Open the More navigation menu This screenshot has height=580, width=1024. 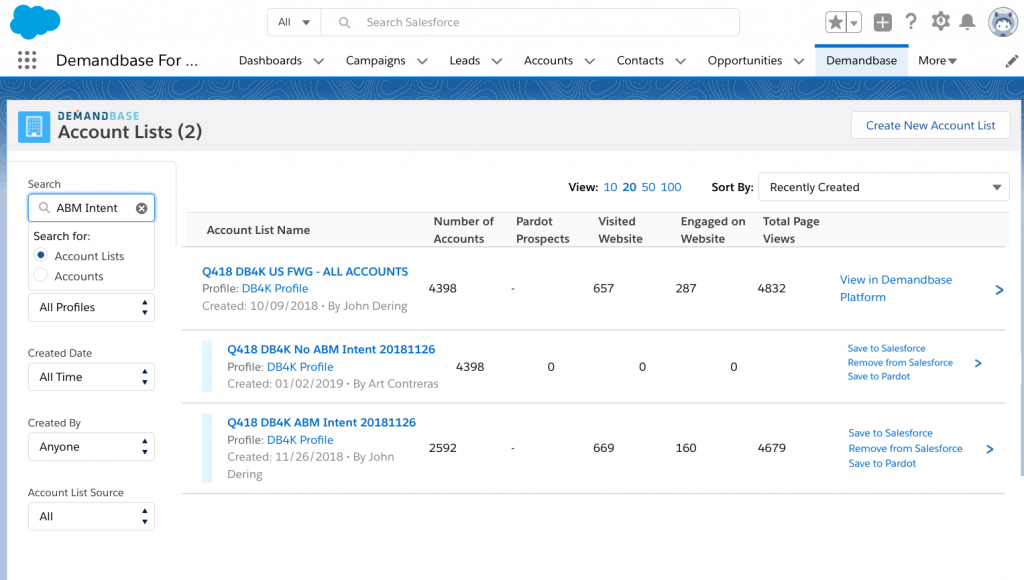[937, 61]
